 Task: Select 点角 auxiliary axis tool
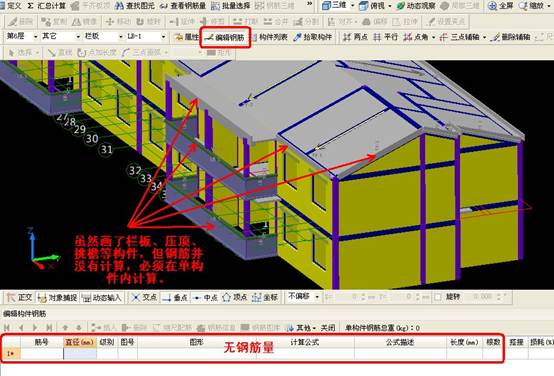click(x=416, y=37)
